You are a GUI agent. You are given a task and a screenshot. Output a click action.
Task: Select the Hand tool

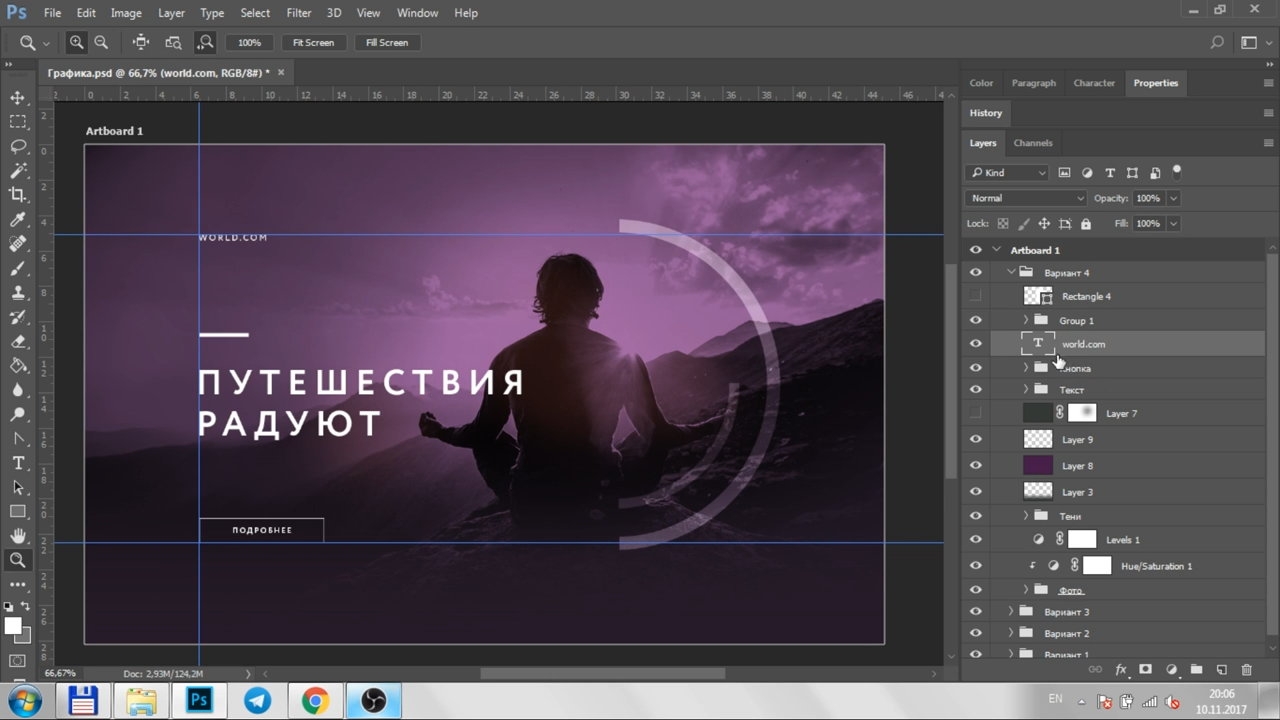coord(18,537)
